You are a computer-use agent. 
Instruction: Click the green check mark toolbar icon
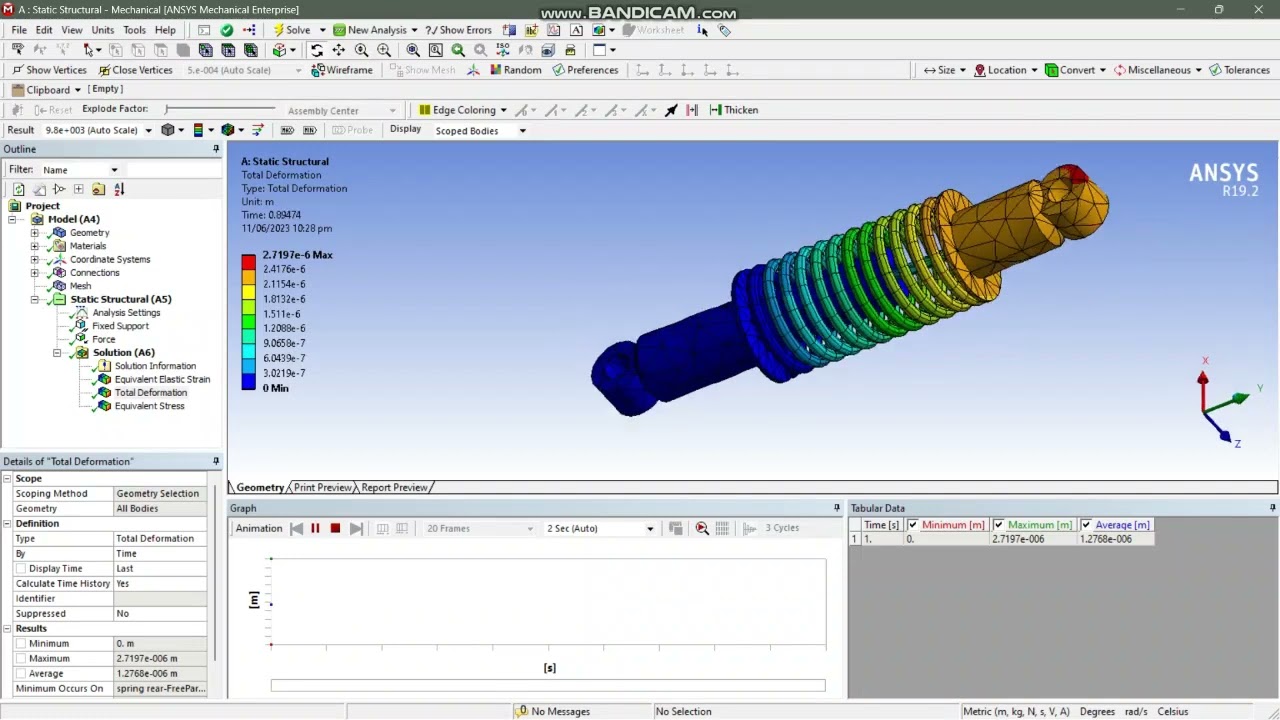click(227, 30)
